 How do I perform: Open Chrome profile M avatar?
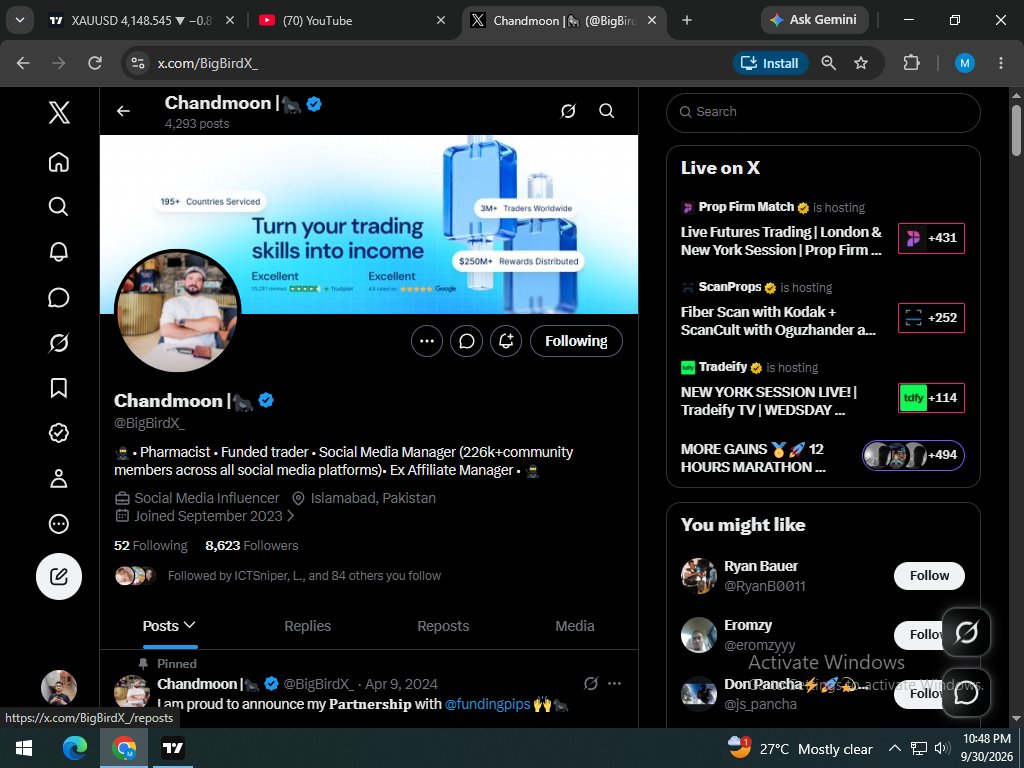(x=965, y=63)
